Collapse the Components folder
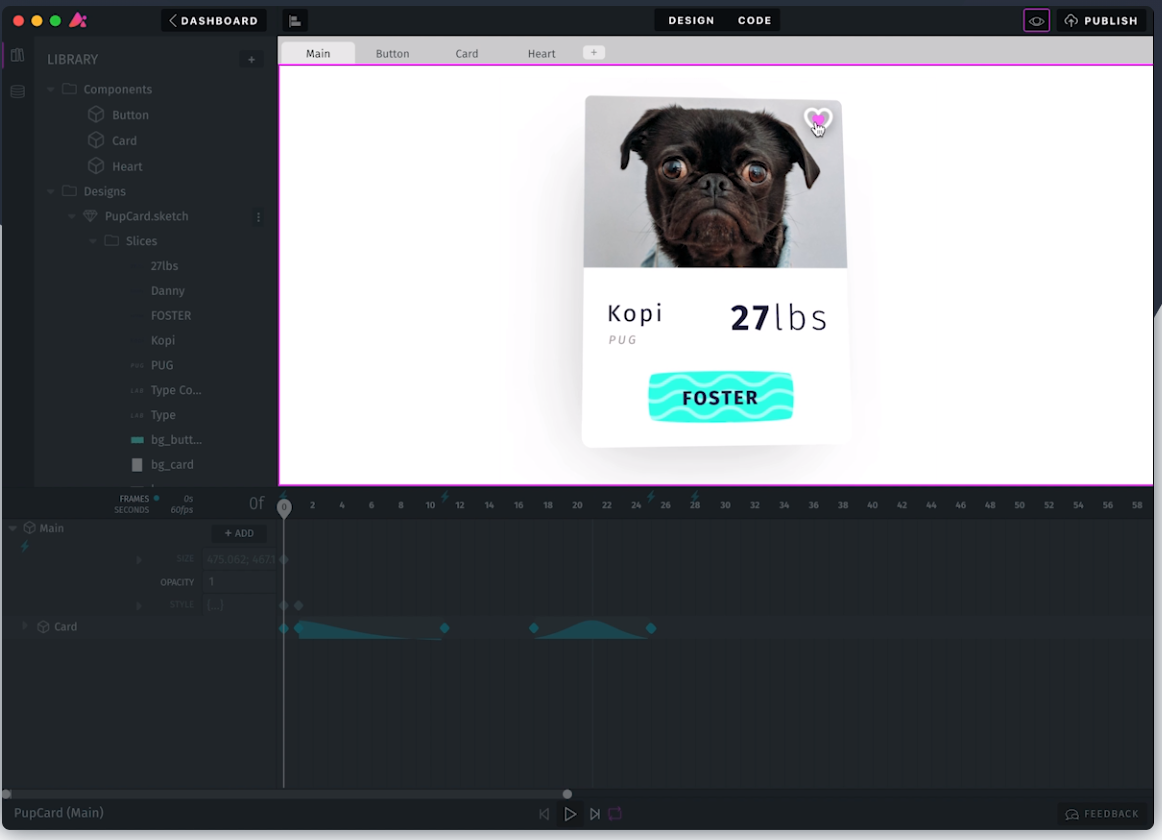This screenshot has width=1162, height=840. (x=51, y=90)
